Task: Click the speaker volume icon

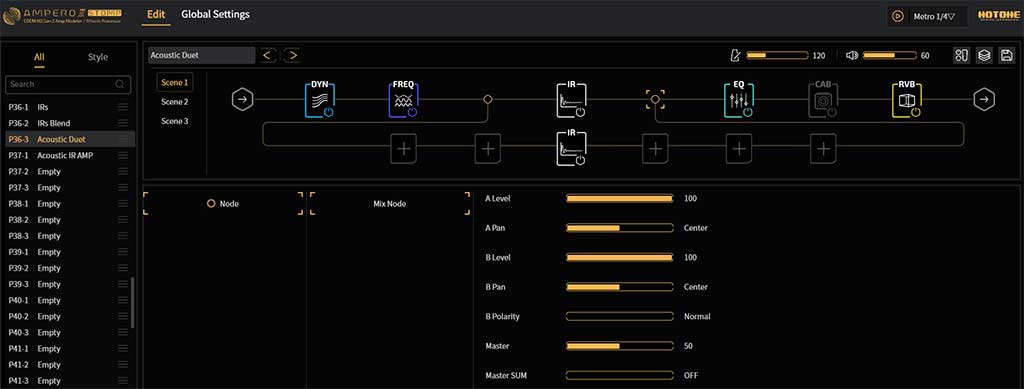Action: (x=852, y=55)
